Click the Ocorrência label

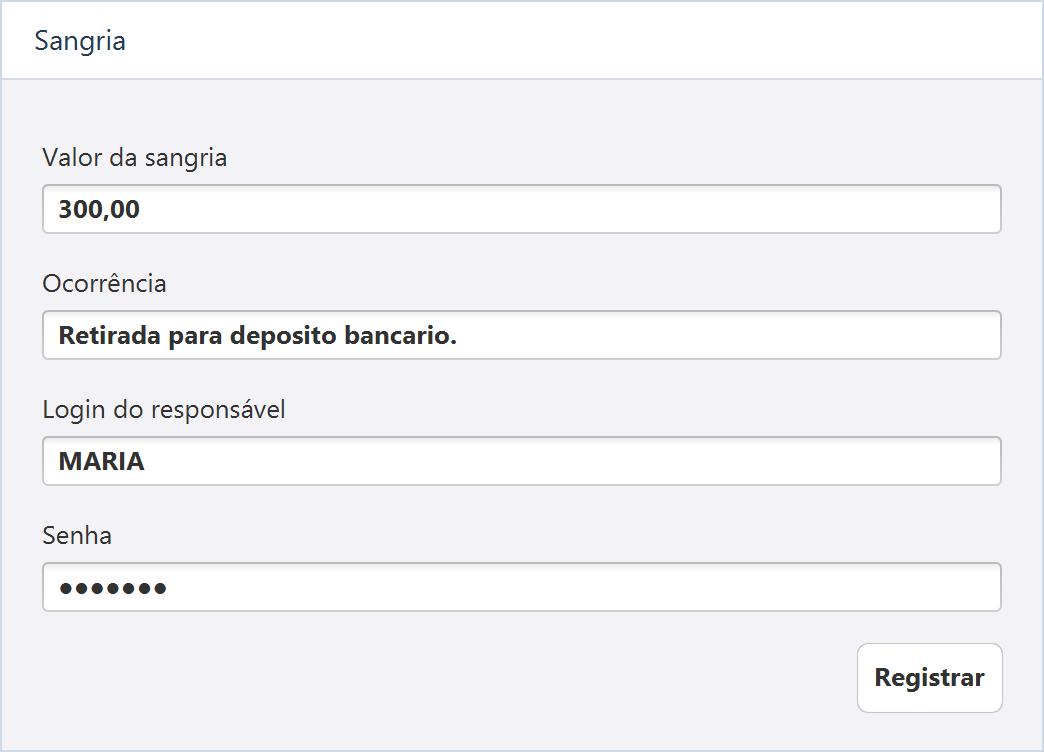pos(105,284)
